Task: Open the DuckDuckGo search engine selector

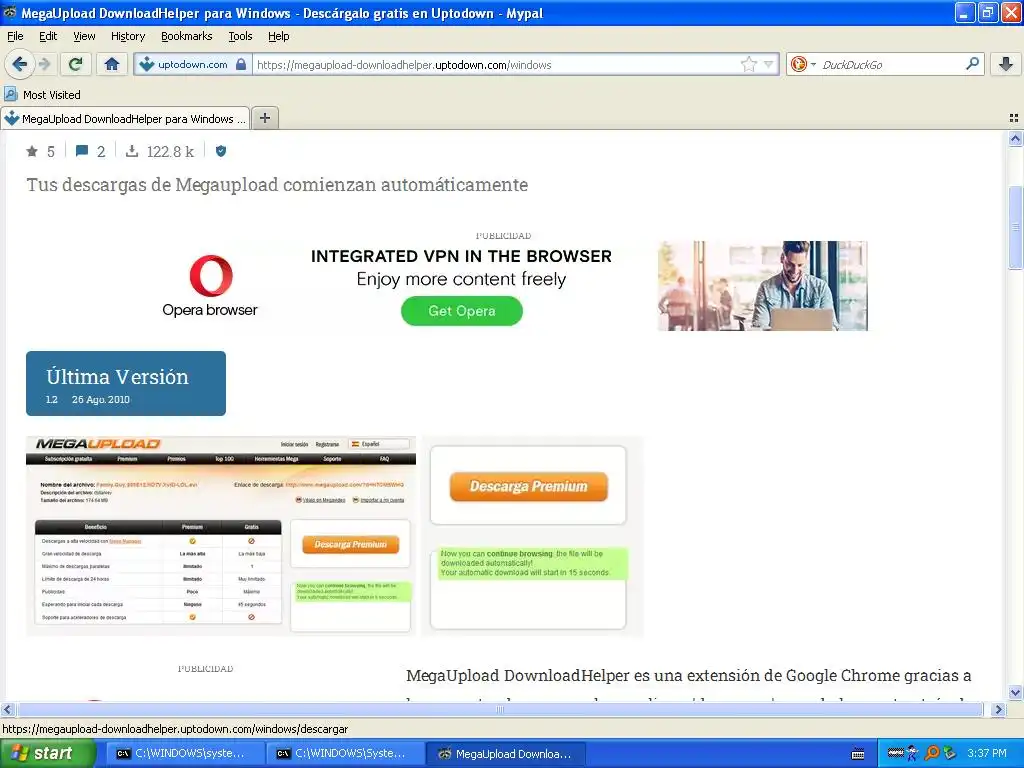Action: click(x=803, y=64)
